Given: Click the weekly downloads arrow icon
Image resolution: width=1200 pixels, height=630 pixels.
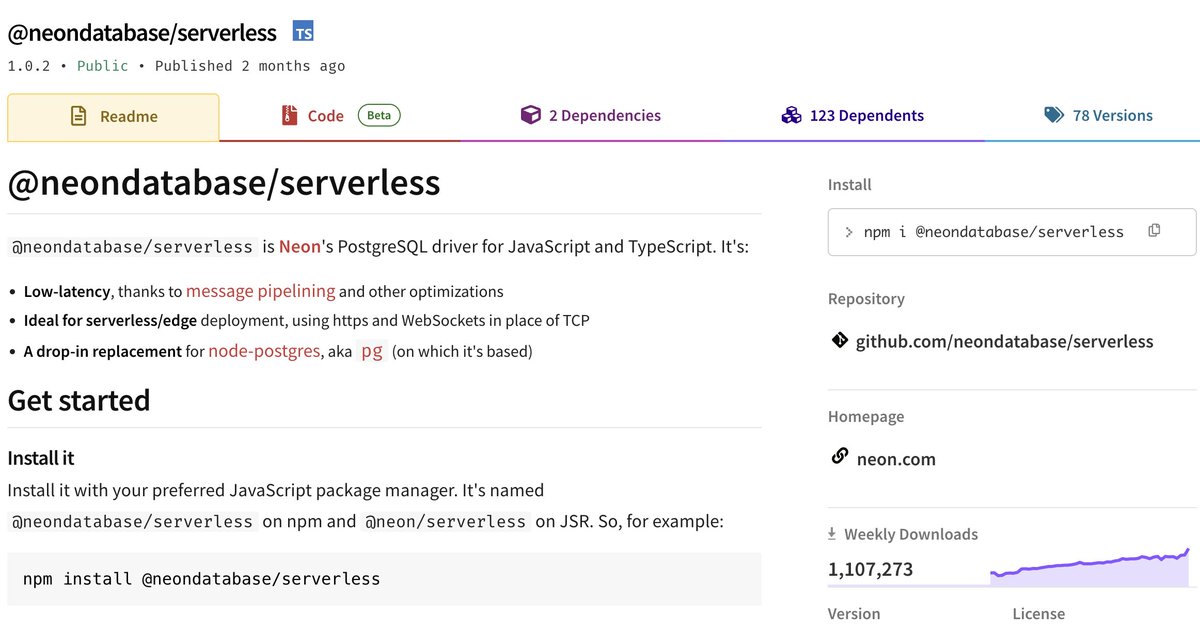Looking at the screenshot, I should point(832,534).
